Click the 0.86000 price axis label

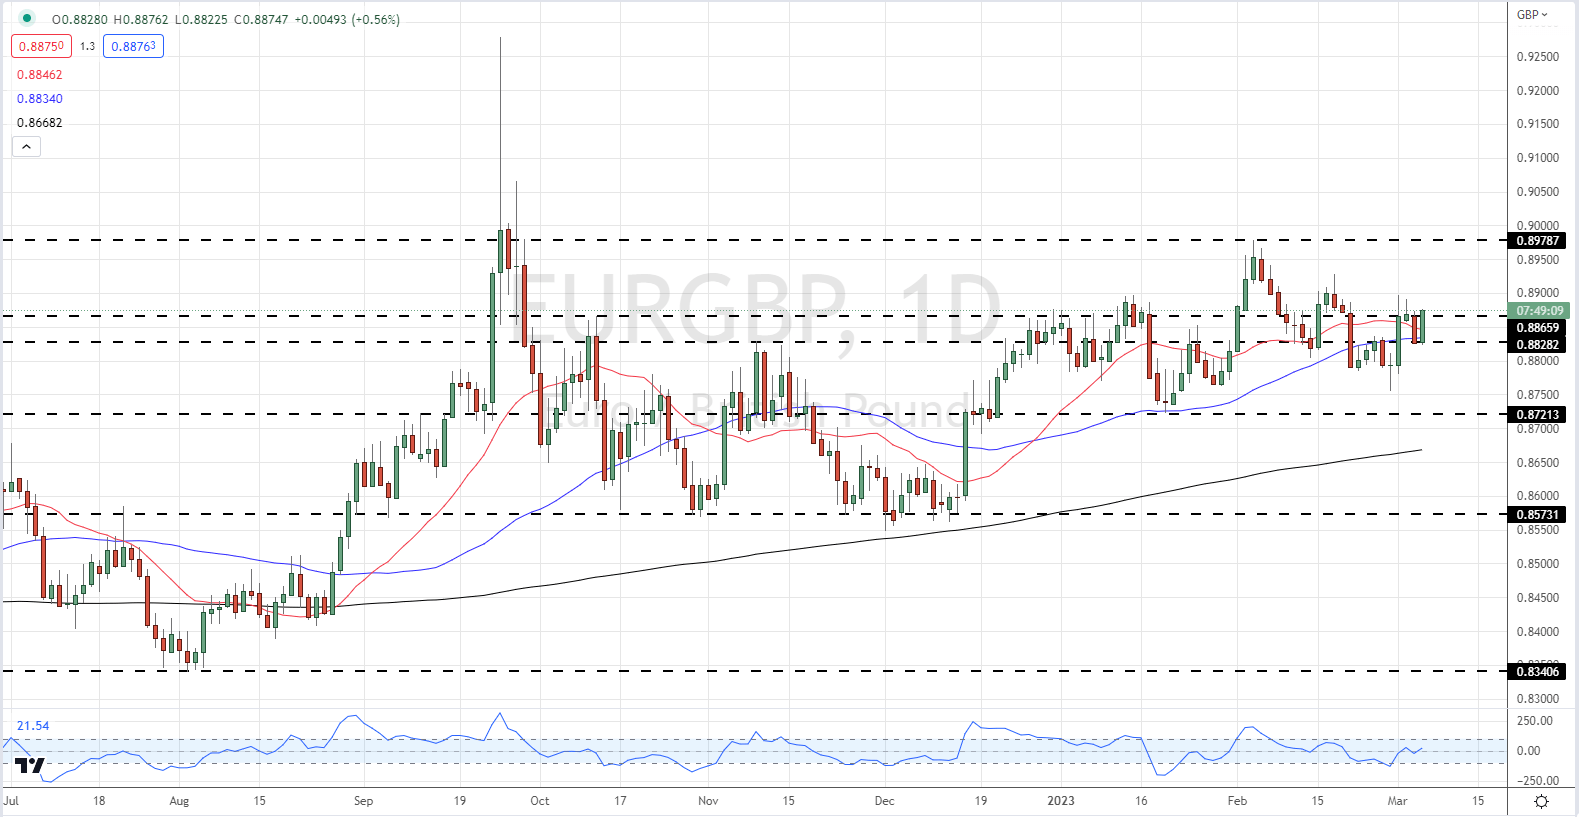tap(1538, 496)
